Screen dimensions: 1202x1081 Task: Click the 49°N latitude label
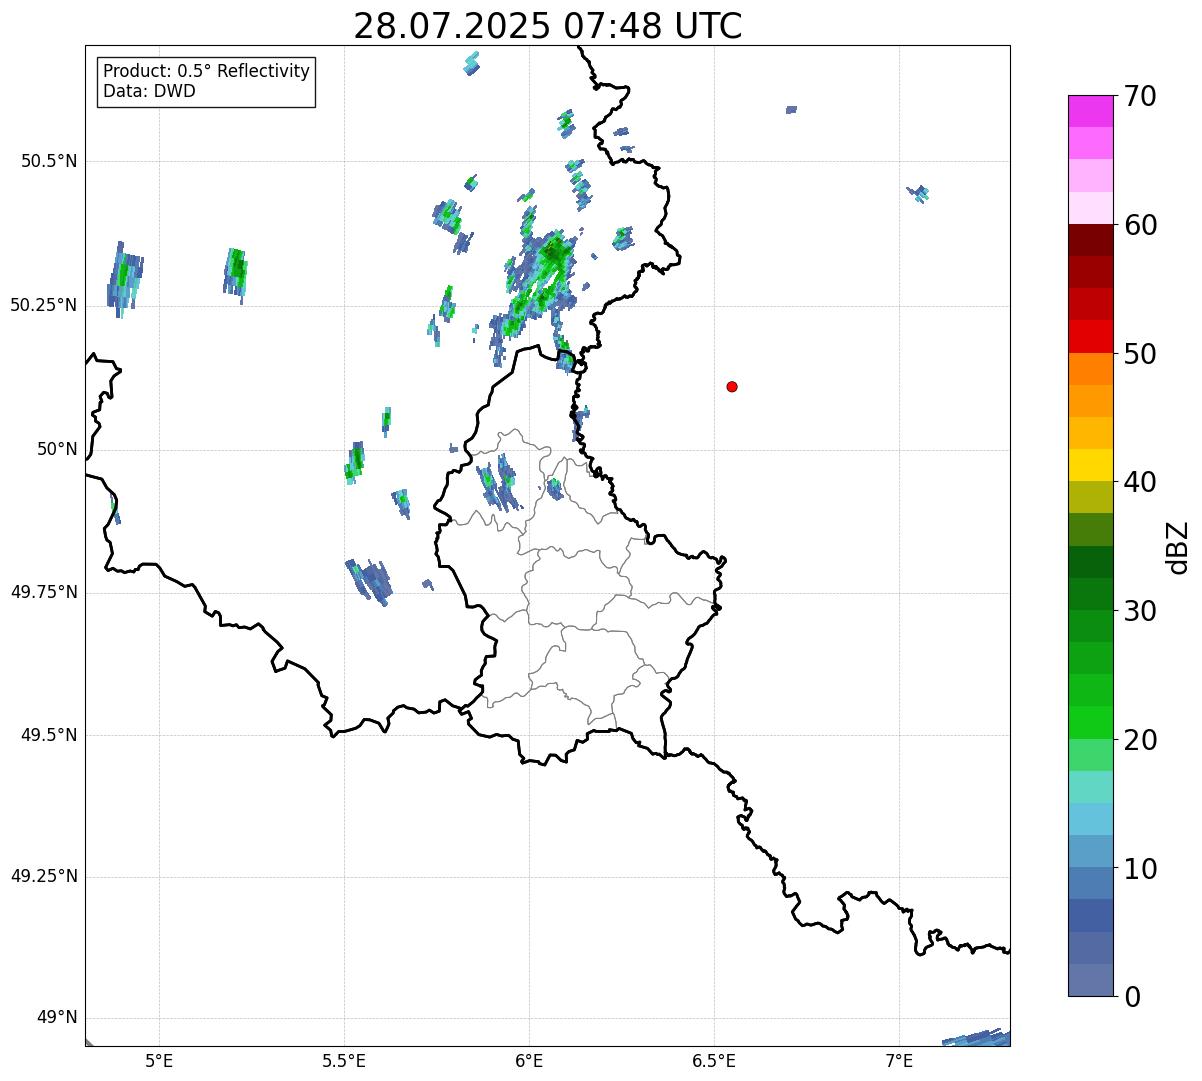tap(57, 1018)
